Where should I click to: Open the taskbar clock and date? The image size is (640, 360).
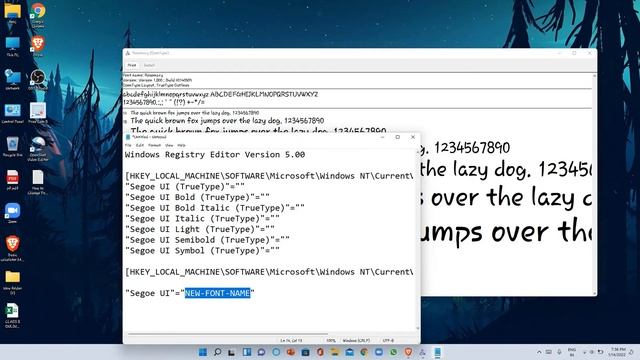coord(618,352)
